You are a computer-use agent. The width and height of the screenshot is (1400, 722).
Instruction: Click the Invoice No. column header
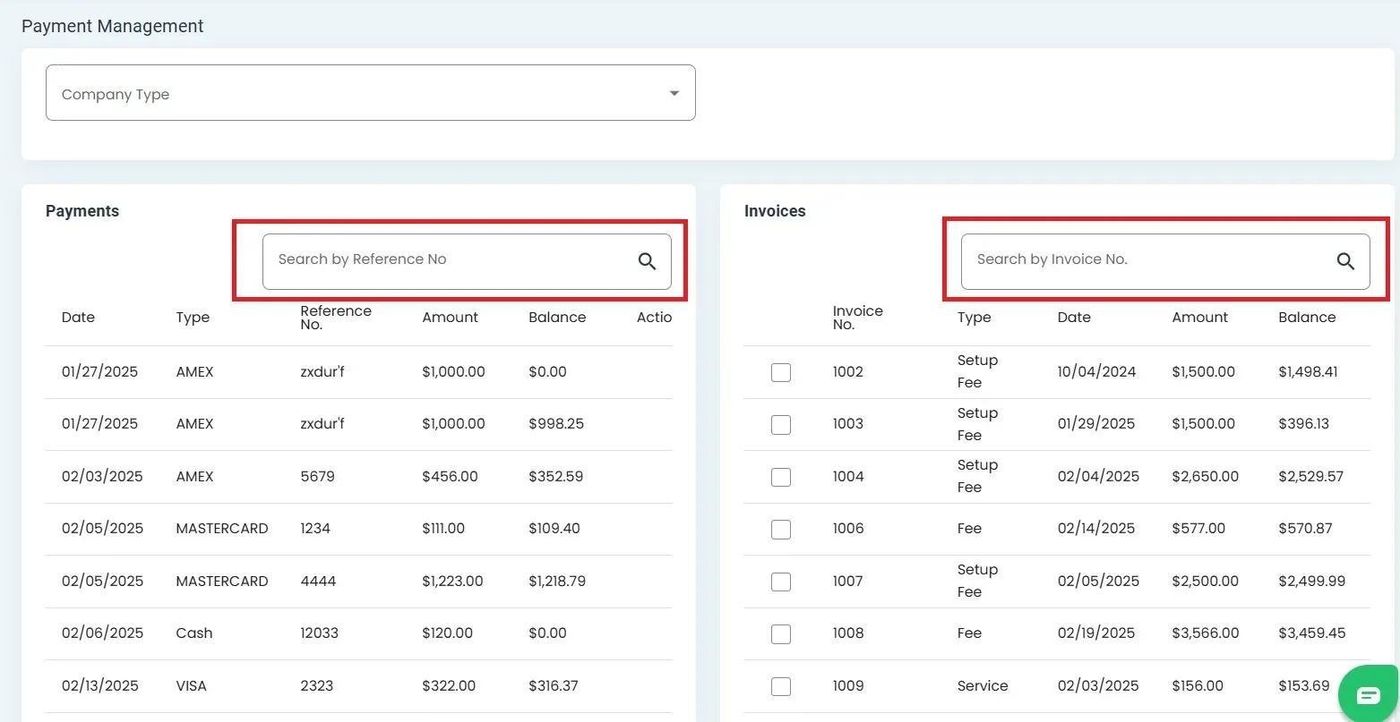click(857, 317)
